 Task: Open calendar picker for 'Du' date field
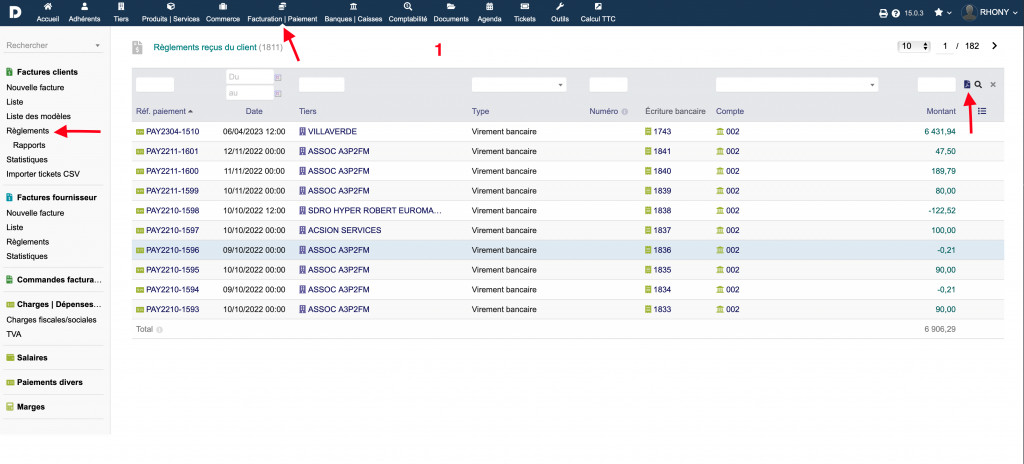[x=279, y=77]
